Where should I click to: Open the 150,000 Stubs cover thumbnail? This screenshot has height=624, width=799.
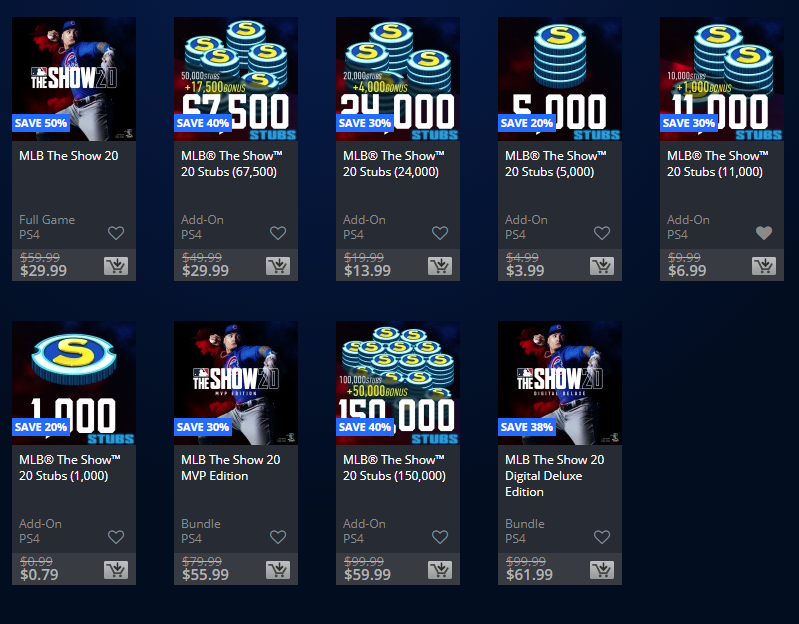[x=398, y=383]
